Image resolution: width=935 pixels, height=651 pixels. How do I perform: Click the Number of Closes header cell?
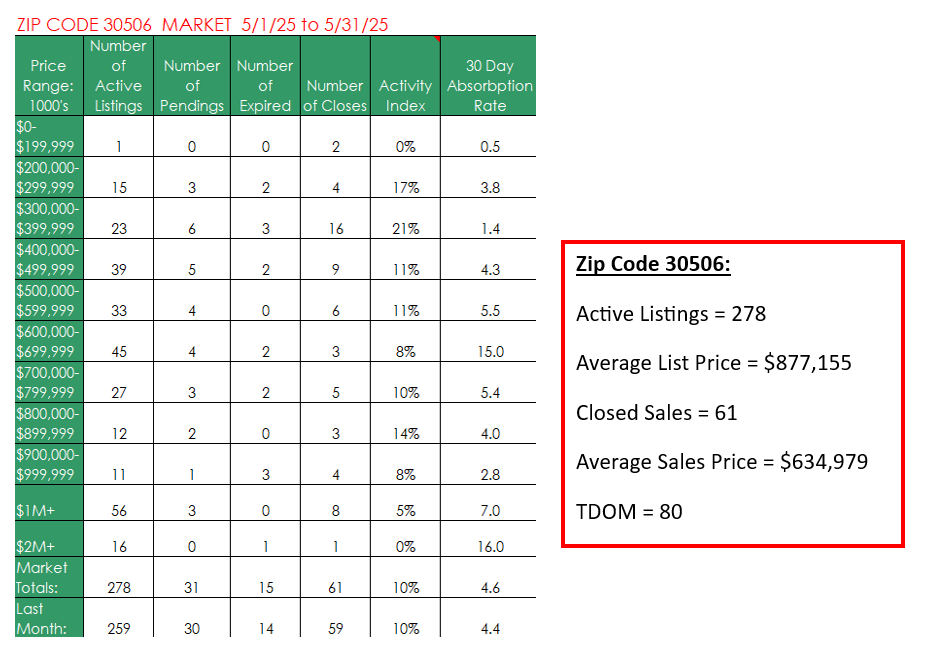335,76
